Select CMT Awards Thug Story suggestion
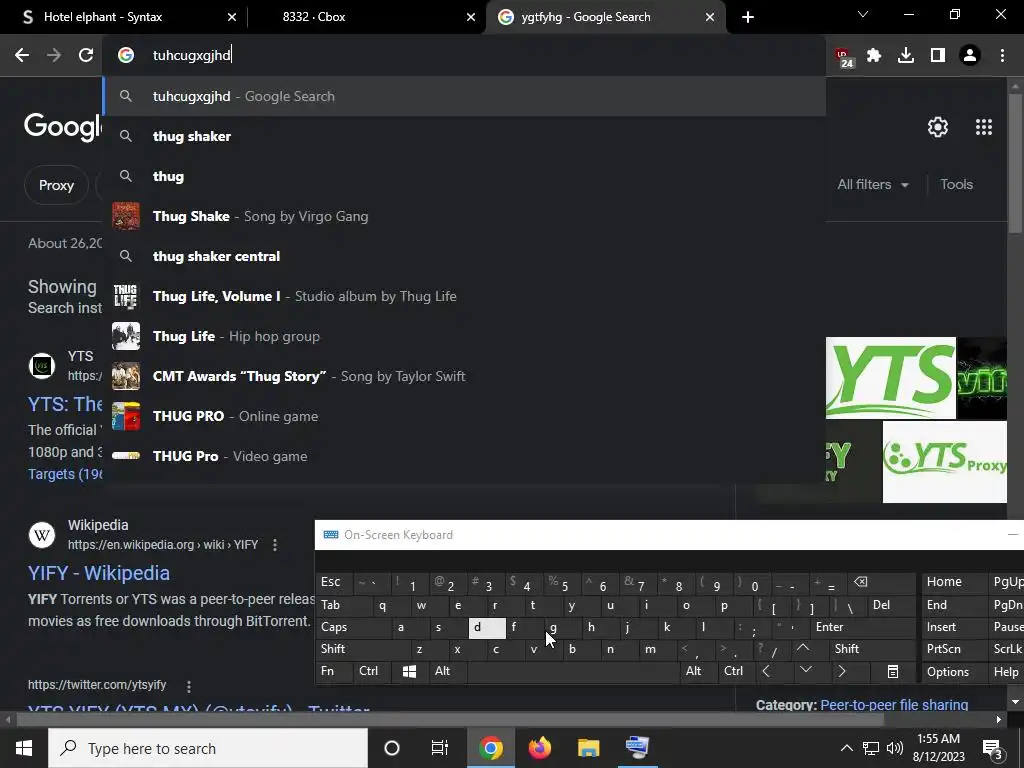The height and width of the screenshot is (768, 1024). (x=464, y=376)
